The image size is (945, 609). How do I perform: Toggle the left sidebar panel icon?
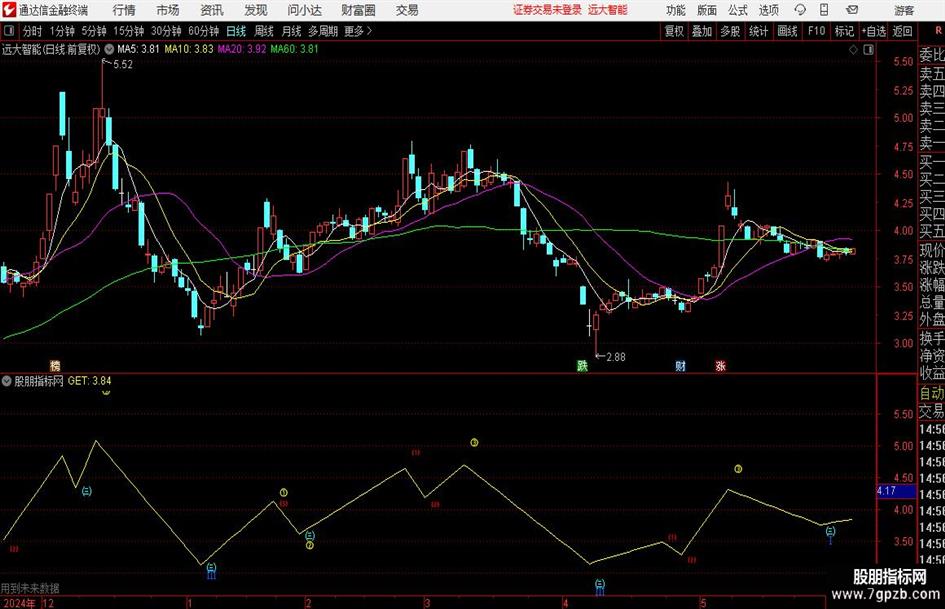coord(8,31)
